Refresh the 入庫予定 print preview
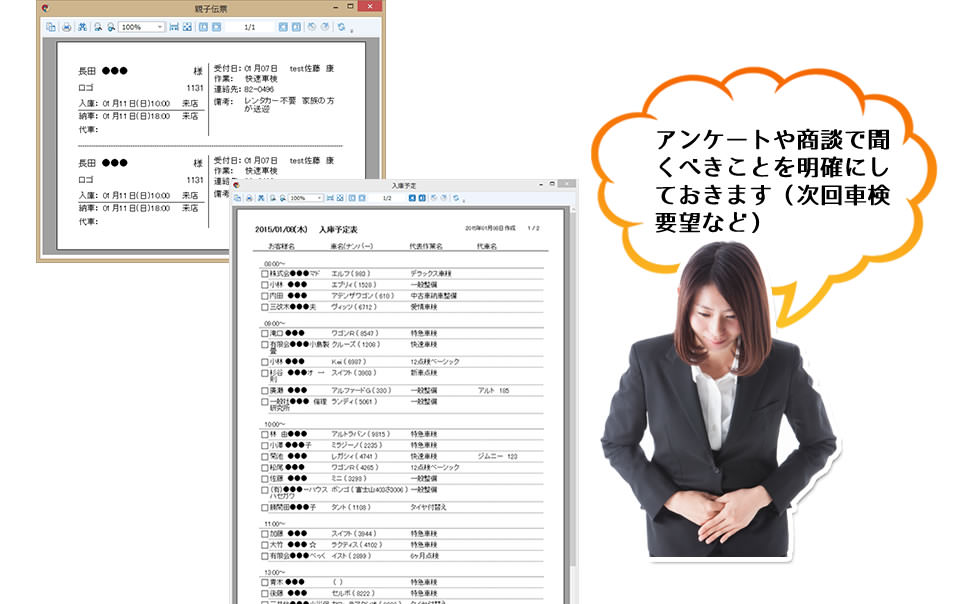 [x=455, y=198]
